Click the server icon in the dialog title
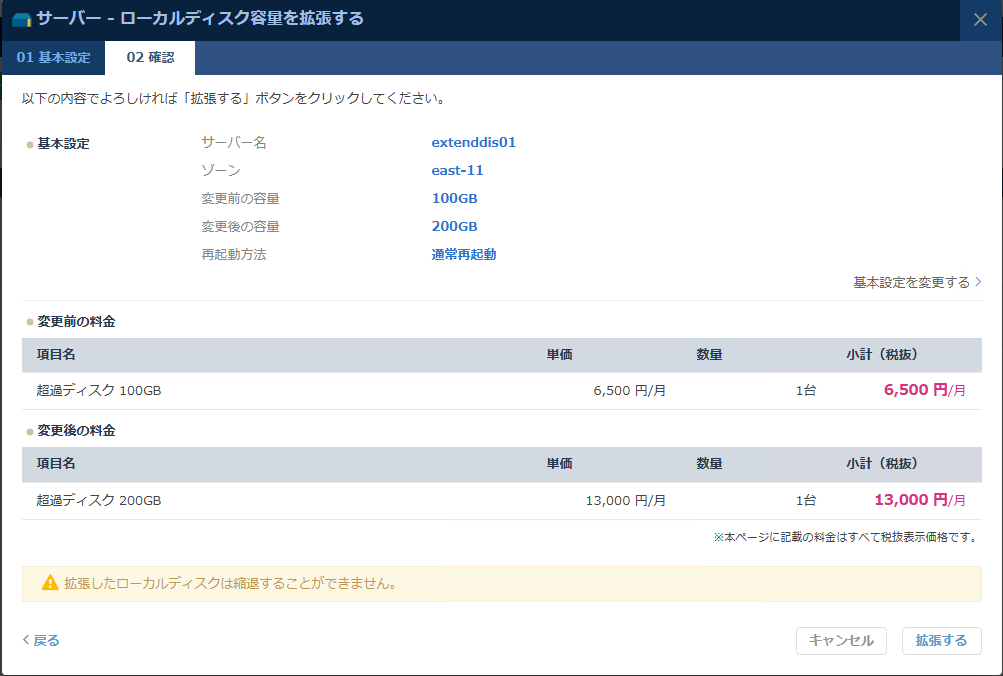The width and height of the screenshot is (1003, 676). click(x=21, y=19)
